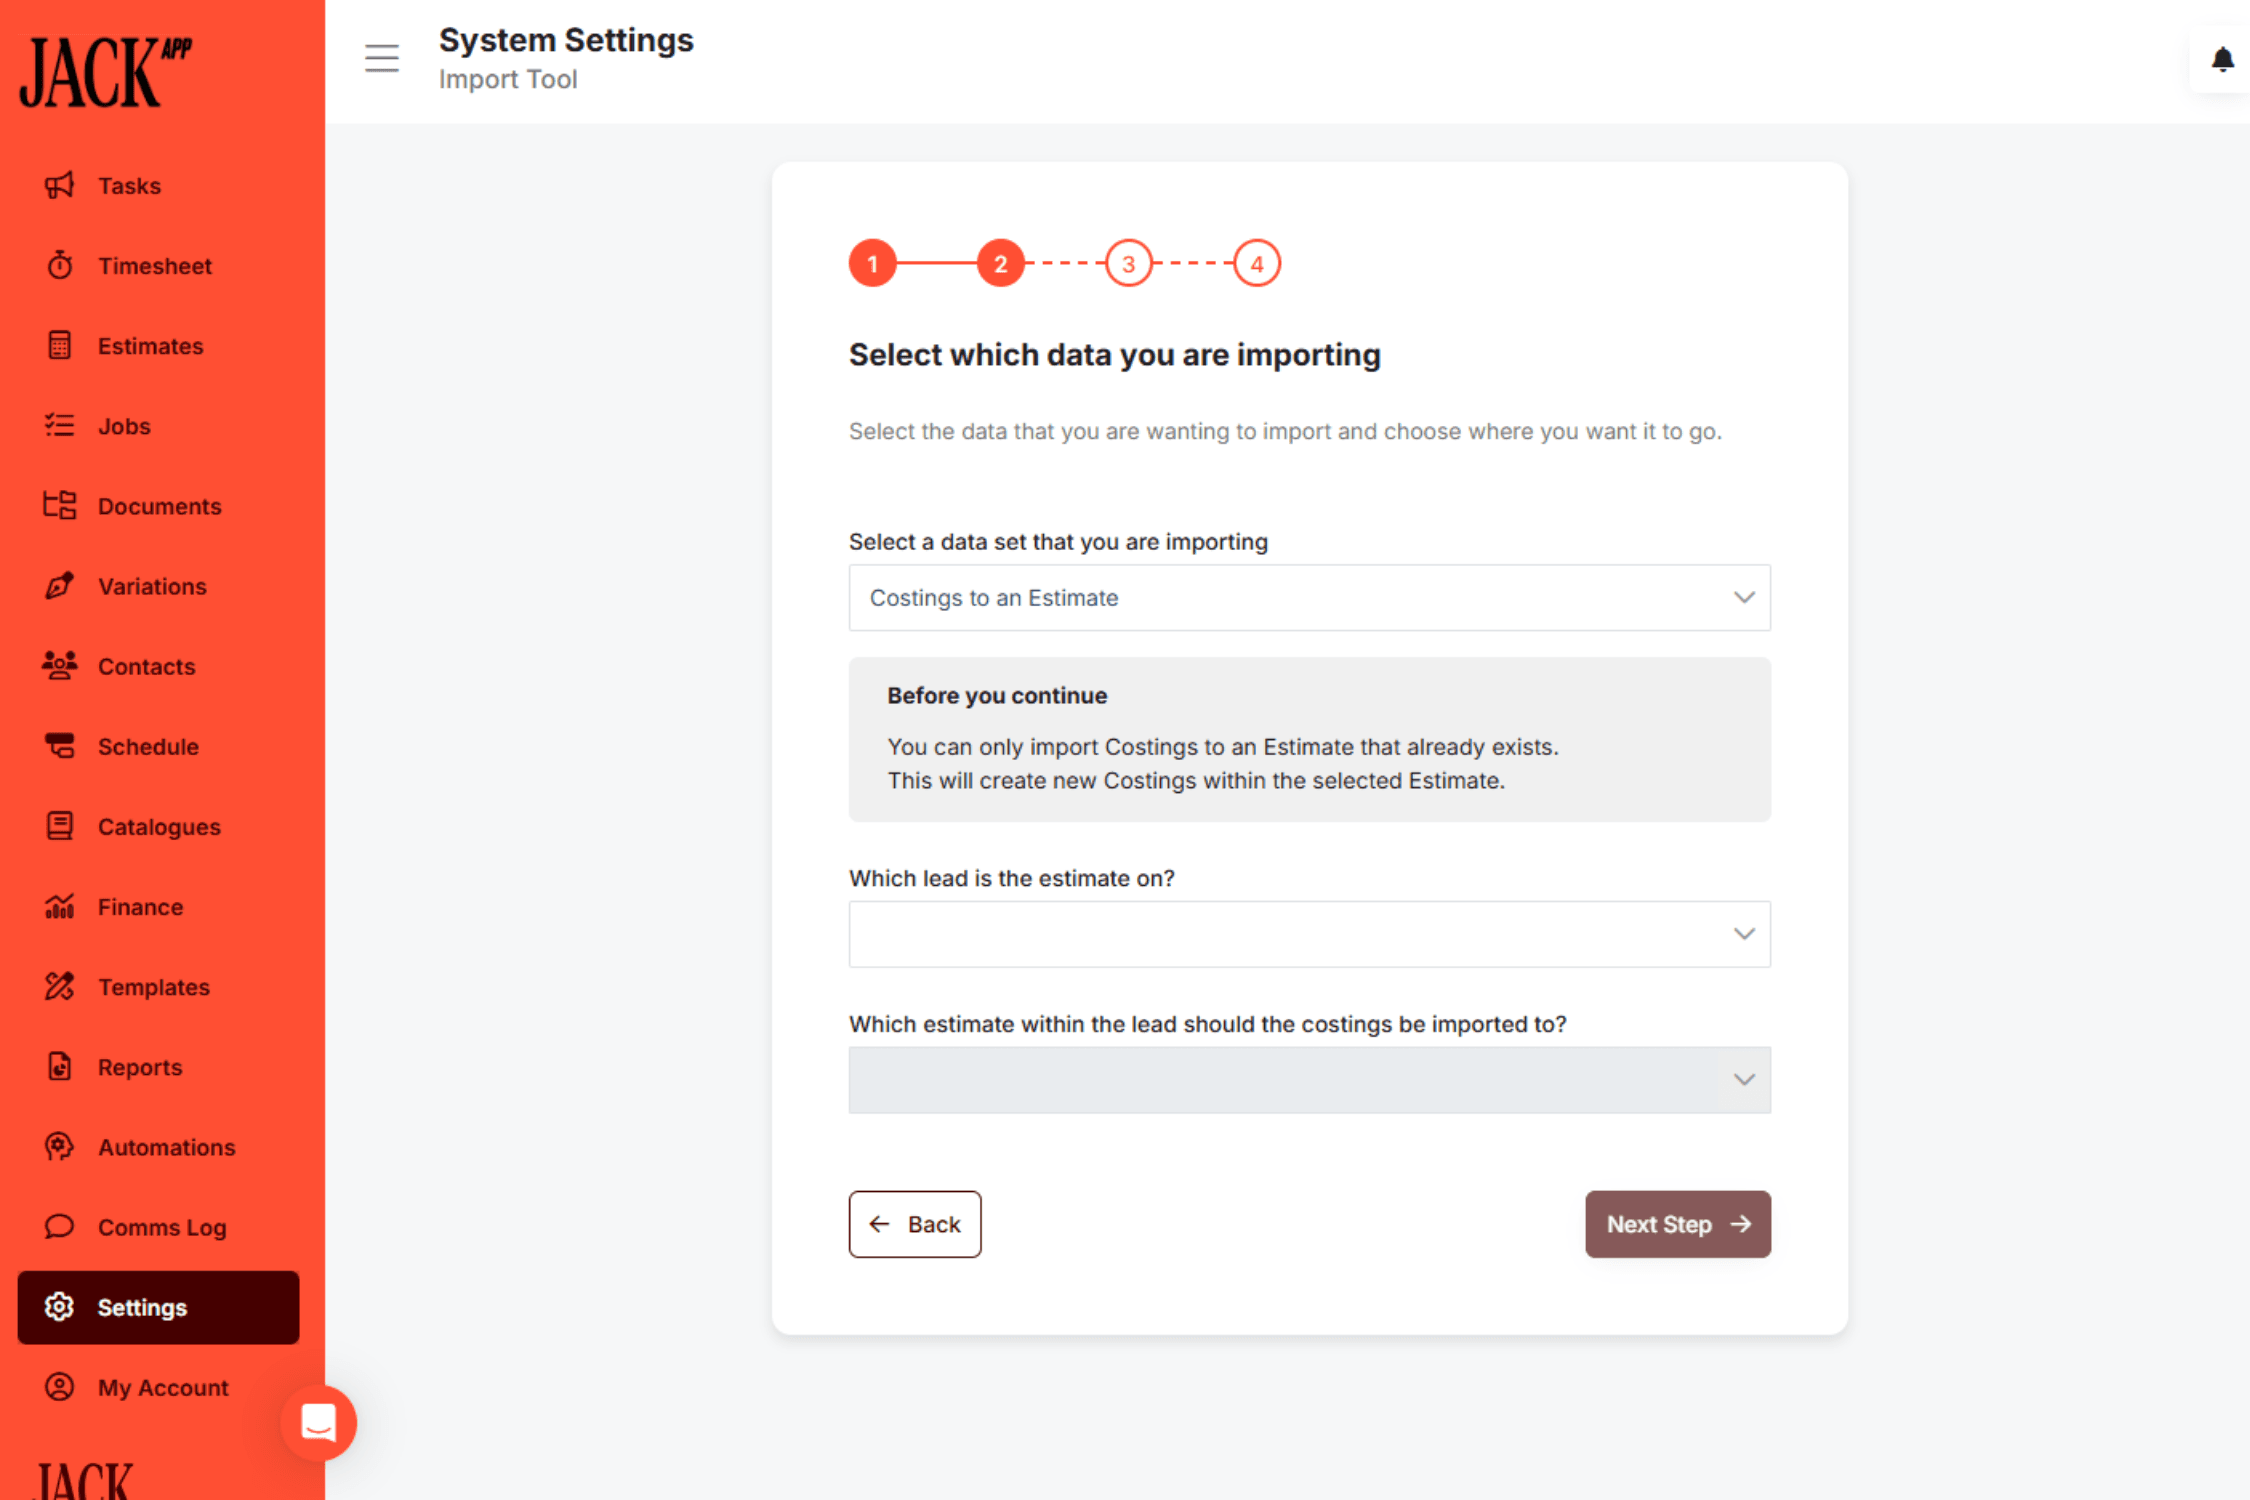Click the Tasks megaphone icon

click(x=59, y=185)
